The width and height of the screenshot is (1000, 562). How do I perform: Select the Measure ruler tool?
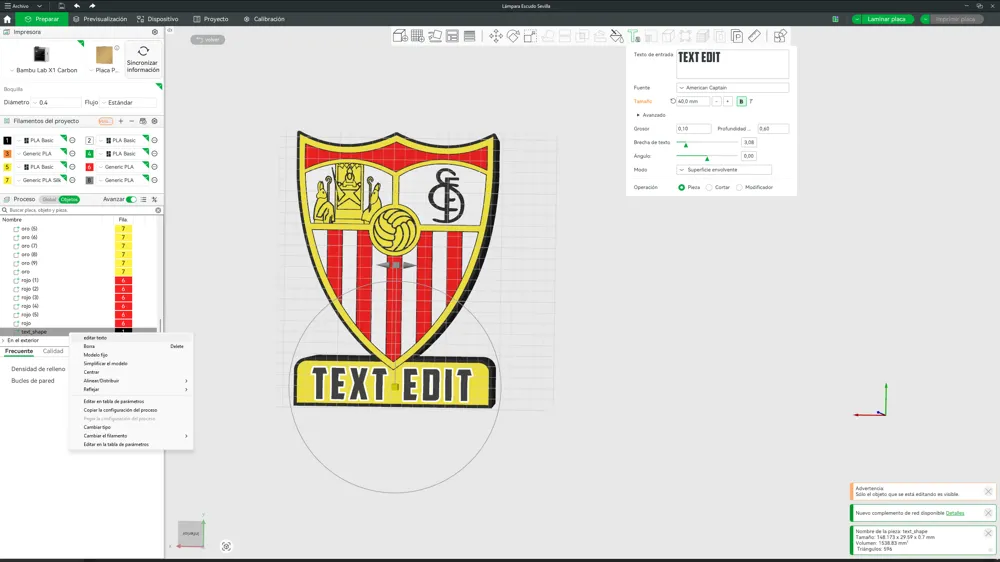tap(754, 36)
